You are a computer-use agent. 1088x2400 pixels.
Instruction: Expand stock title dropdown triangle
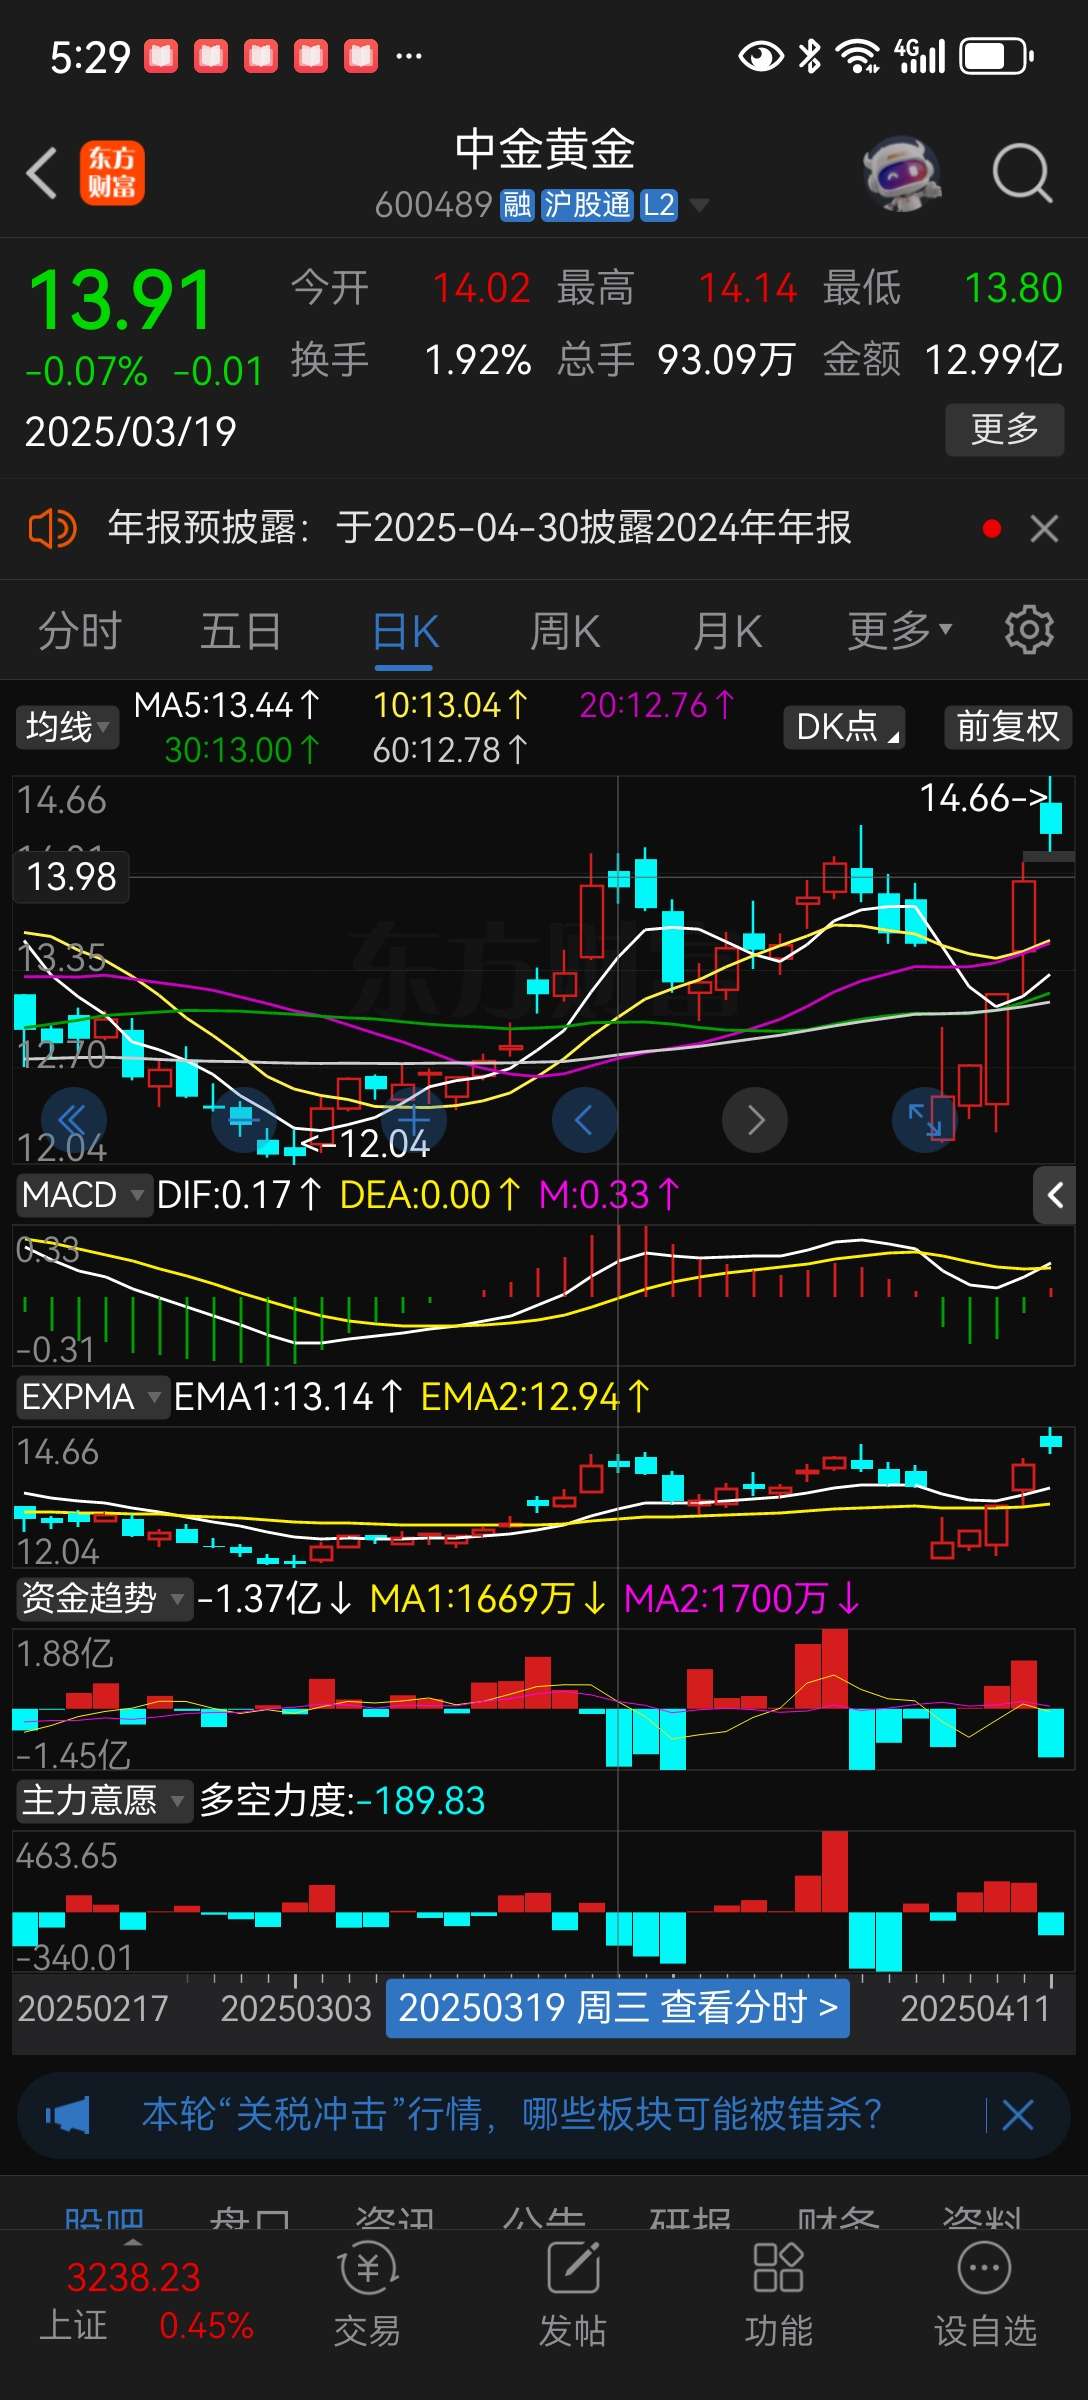pyautogui.click(x=700, y=205)
